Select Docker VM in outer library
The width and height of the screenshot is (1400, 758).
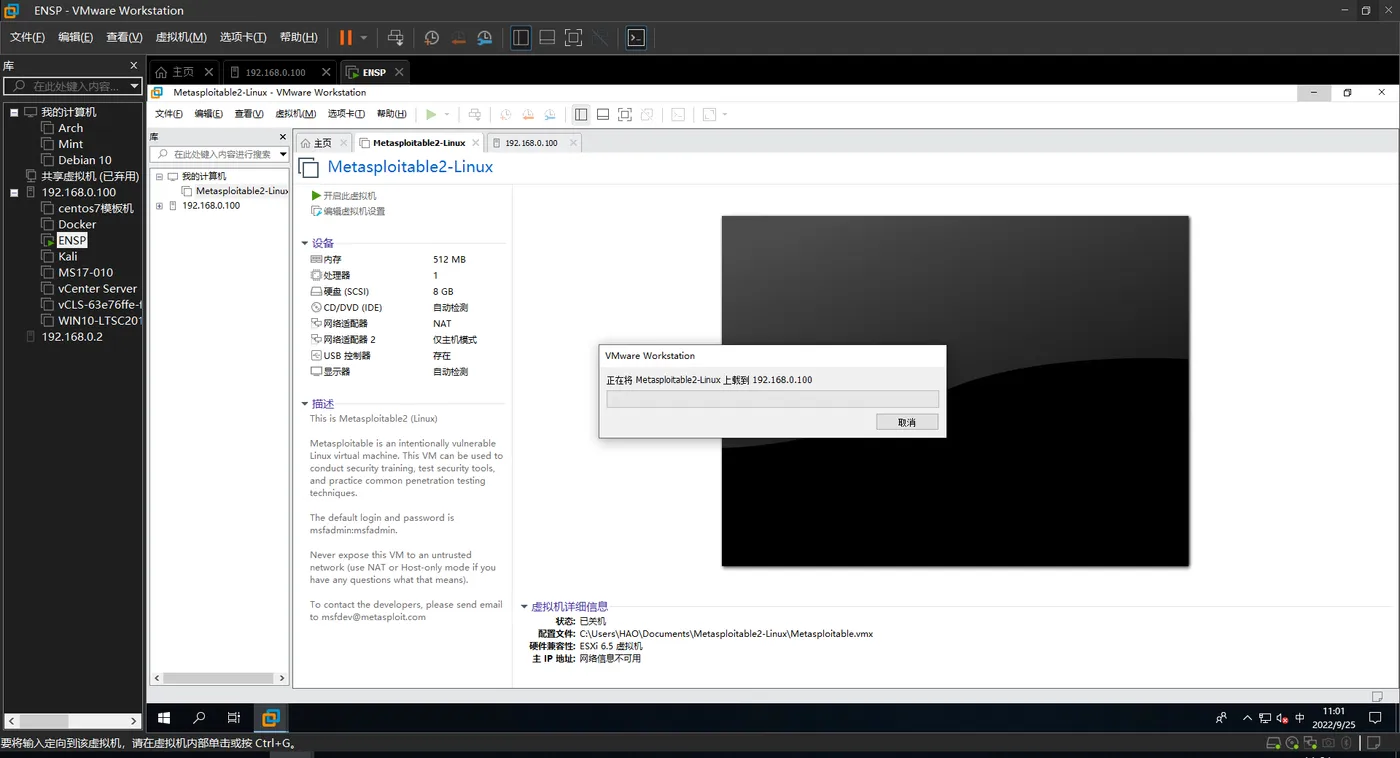point(77,224)
